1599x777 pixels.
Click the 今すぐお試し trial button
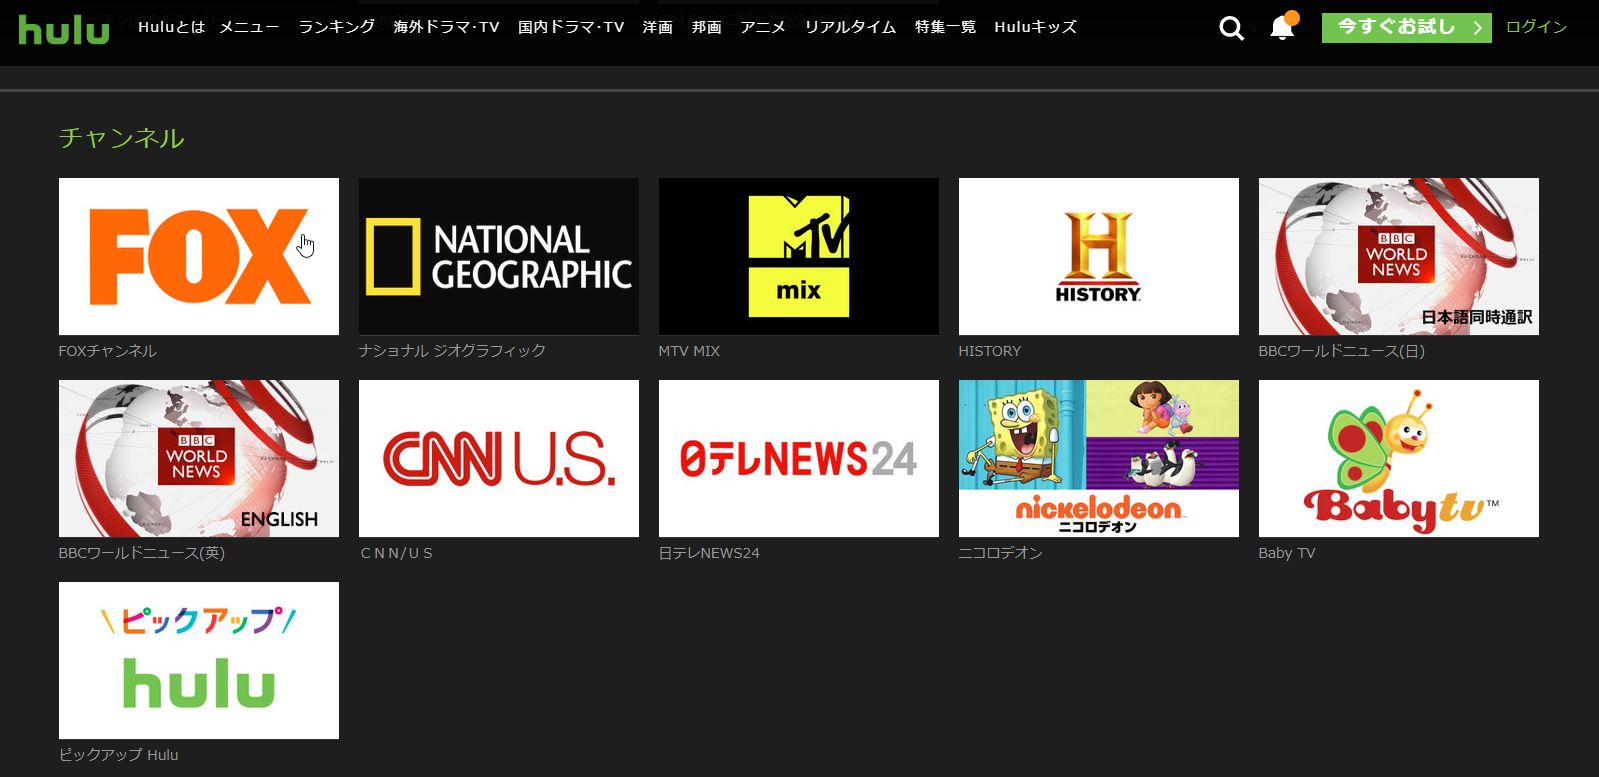pos(1406,28)
